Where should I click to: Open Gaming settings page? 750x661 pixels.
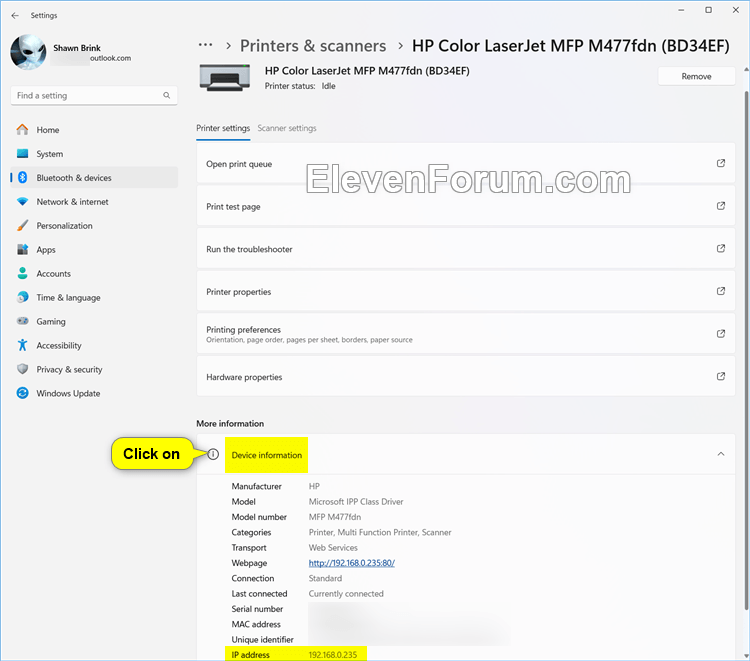pyautogui.click(x=94, y=321)
